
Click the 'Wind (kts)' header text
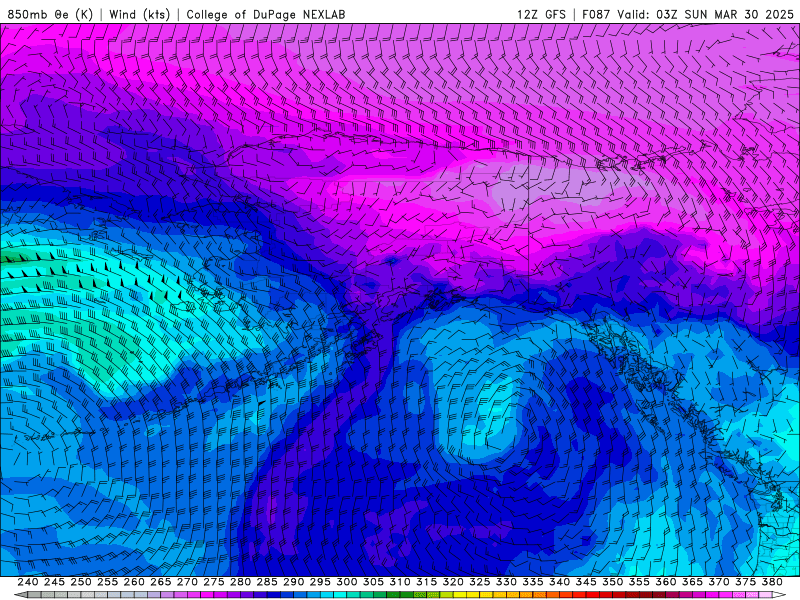pos(140,14)
